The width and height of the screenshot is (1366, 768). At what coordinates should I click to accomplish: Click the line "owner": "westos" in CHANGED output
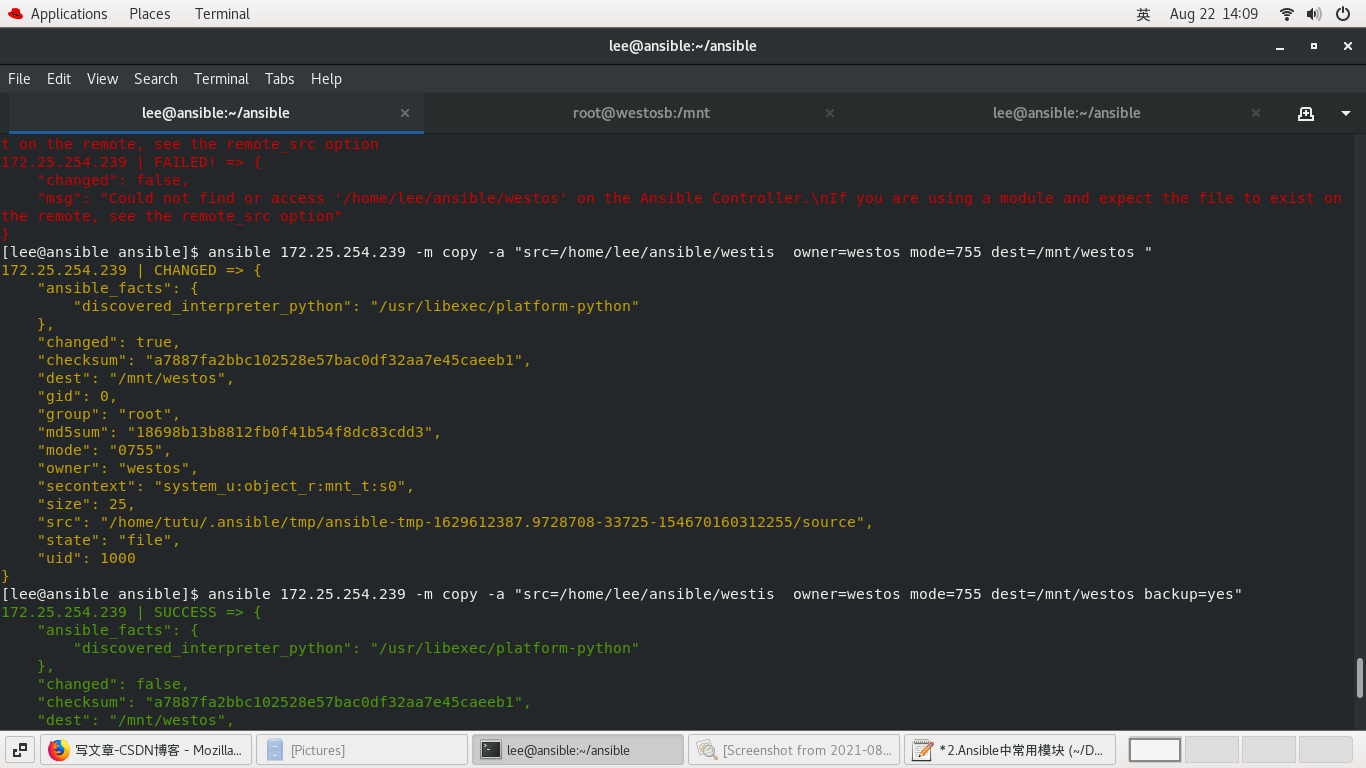(x=118, y=468)
